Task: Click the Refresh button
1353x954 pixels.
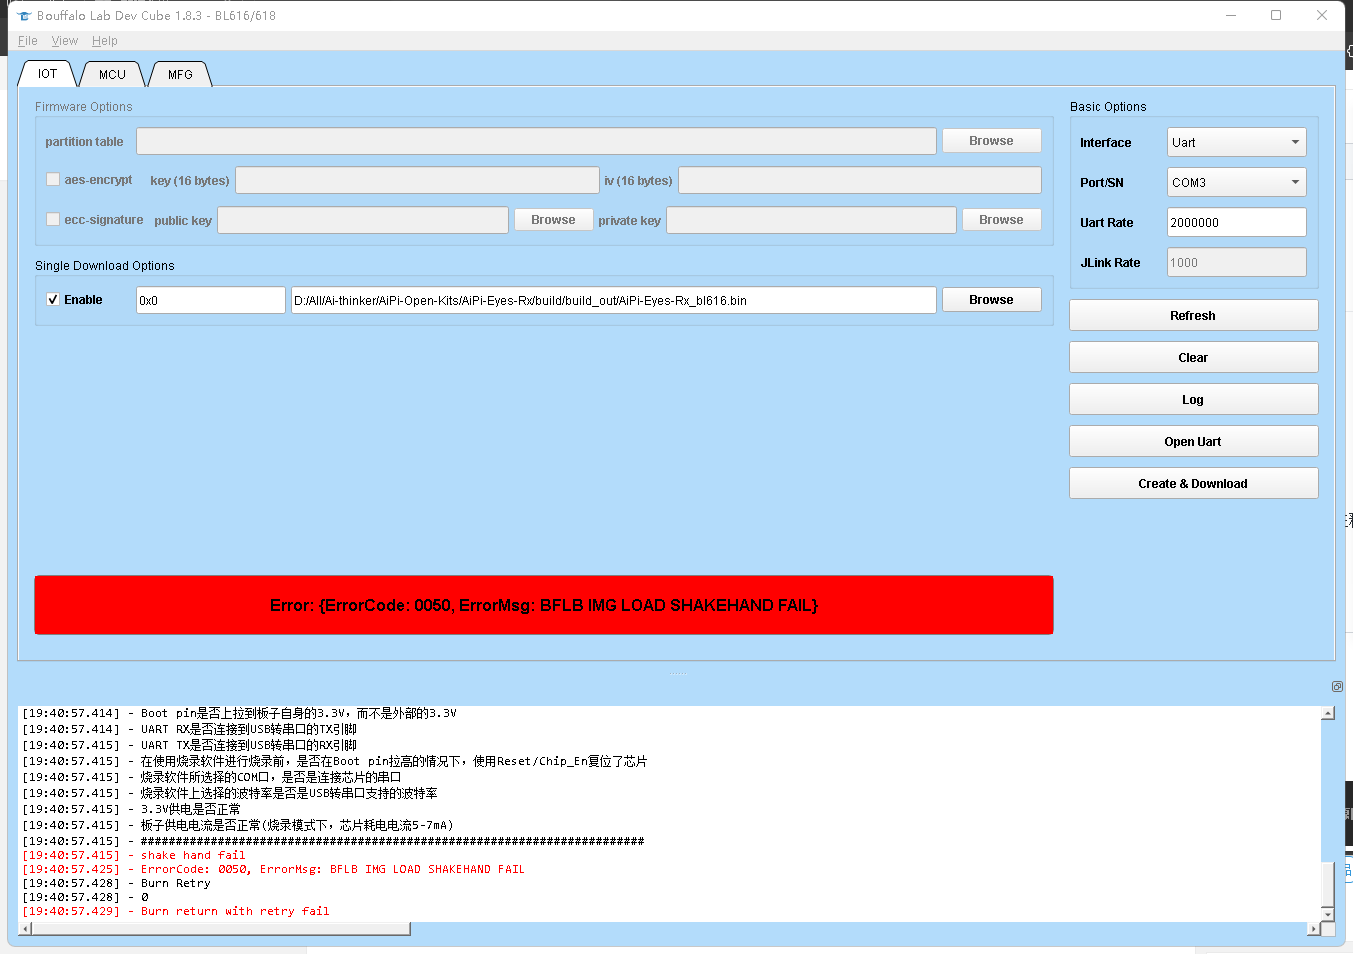Action: pyautogui.click(x=1193, y=315)
